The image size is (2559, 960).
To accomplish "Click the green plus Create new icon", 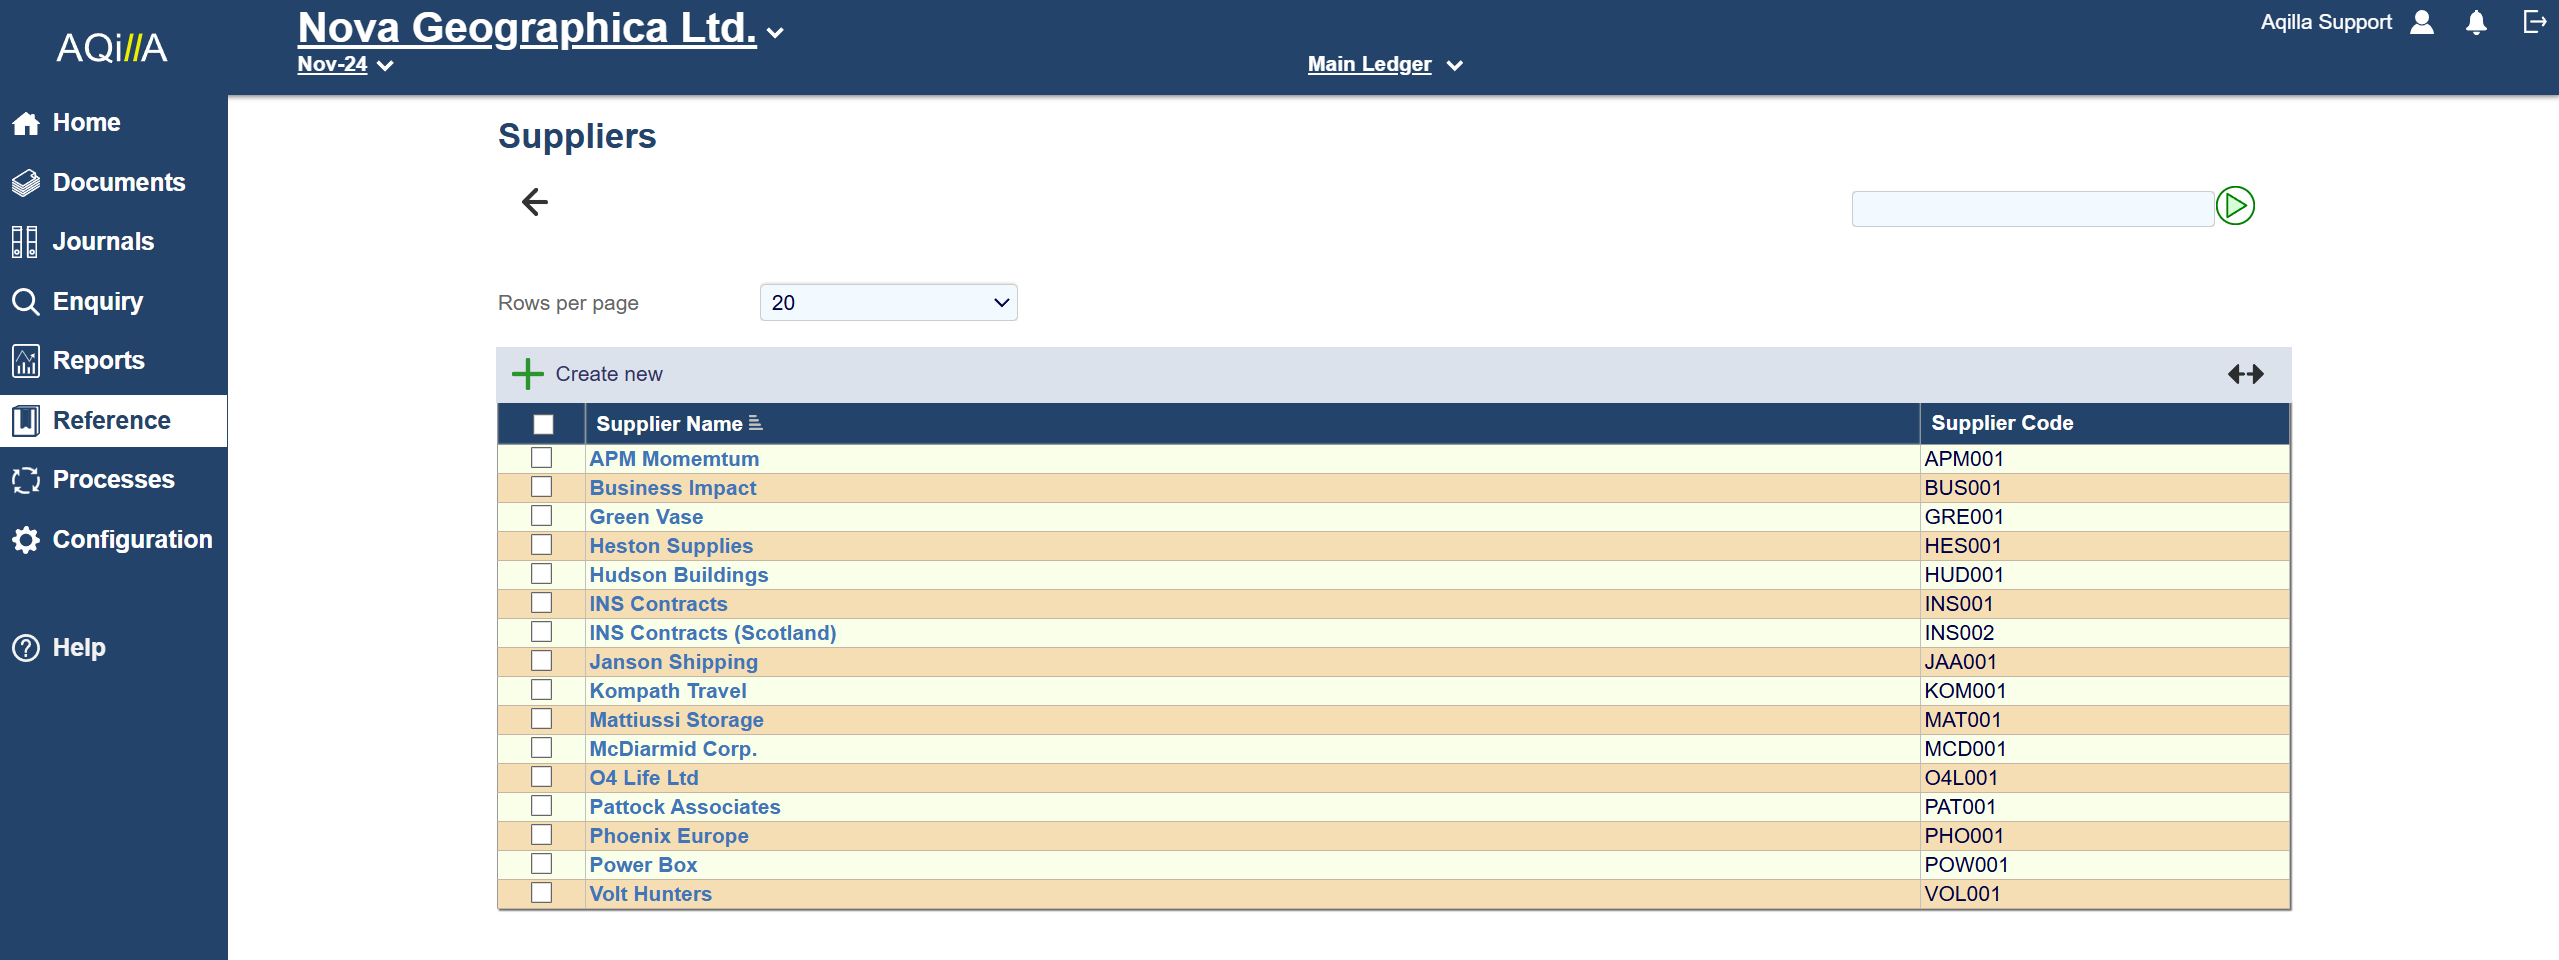I will tap(527, 374).
